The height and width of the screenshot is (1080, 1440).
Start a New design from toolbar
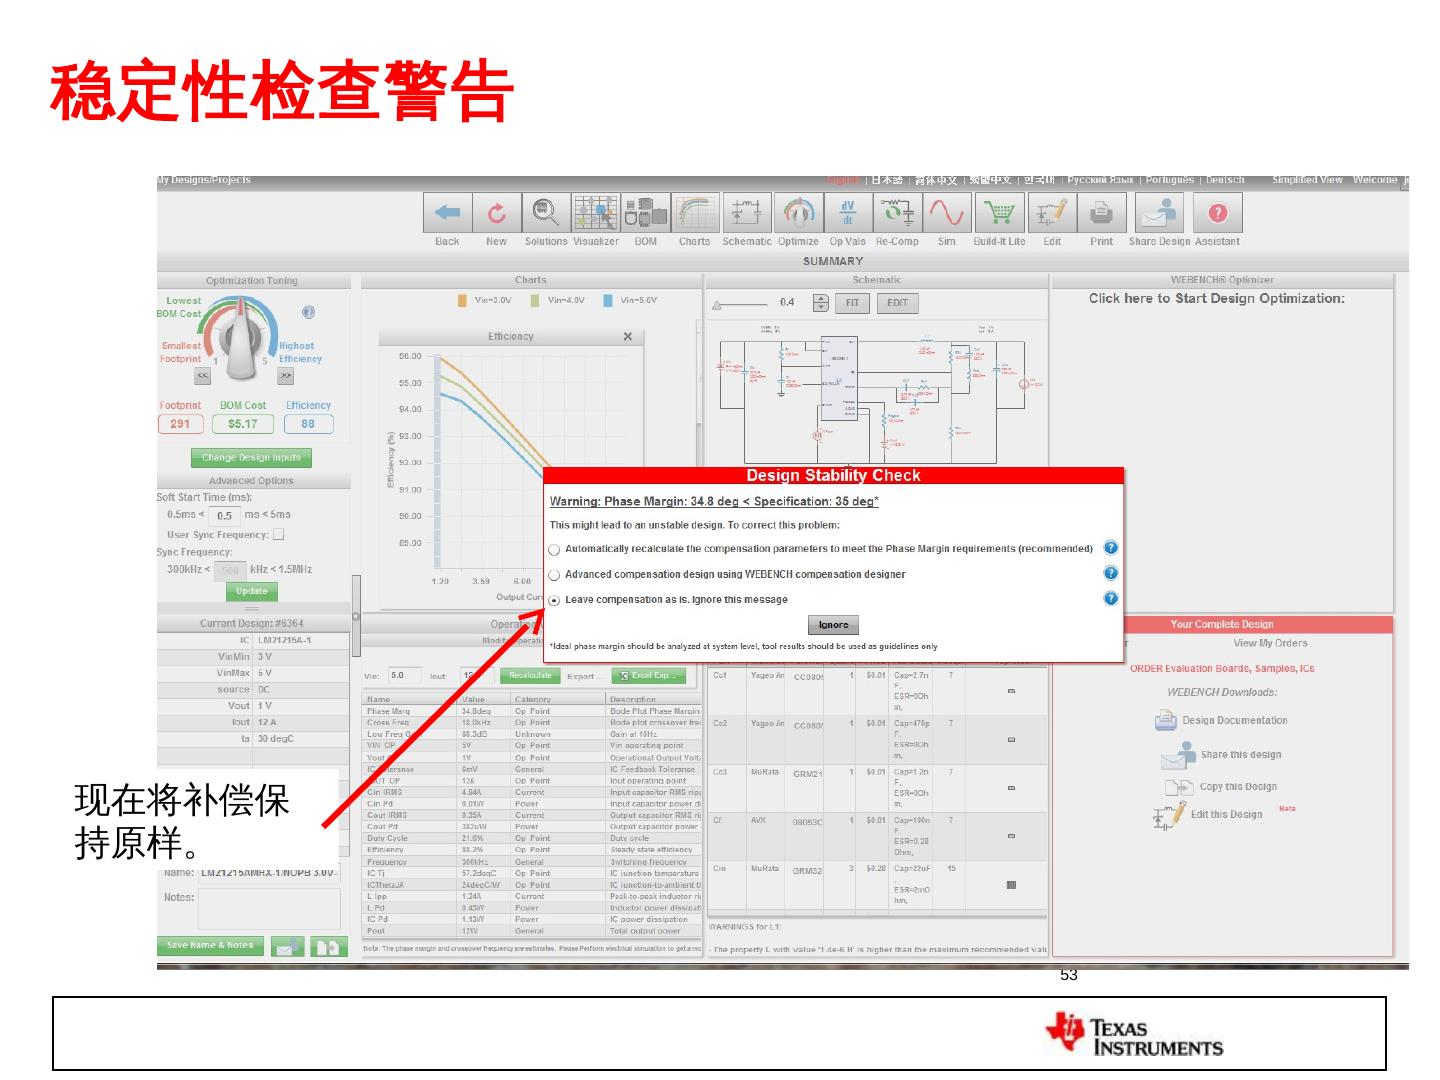pos(496,212)
